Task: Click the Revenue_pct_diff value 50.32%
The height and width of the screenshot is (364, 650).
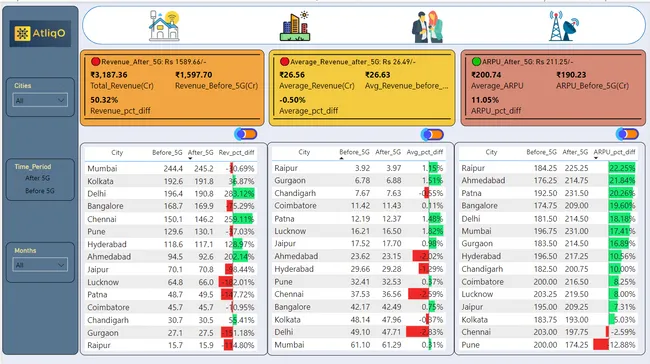Action: point(104,100)
